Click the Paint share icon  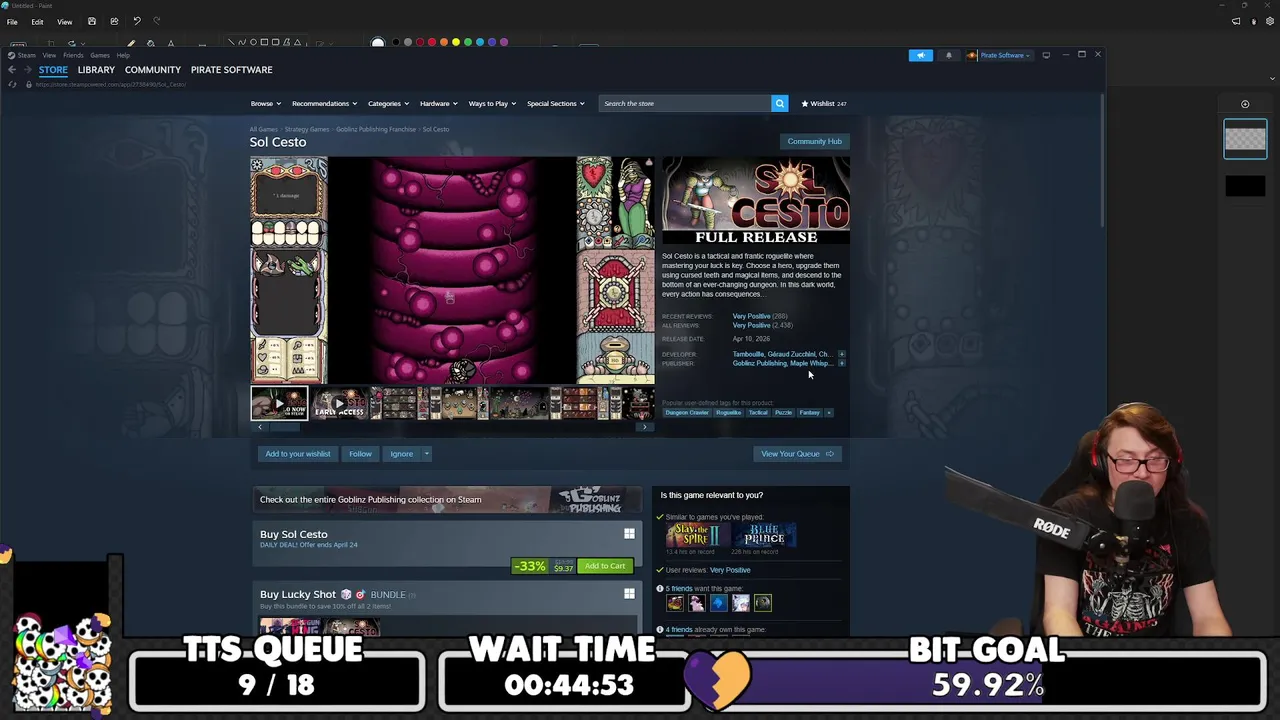[114, 21]
